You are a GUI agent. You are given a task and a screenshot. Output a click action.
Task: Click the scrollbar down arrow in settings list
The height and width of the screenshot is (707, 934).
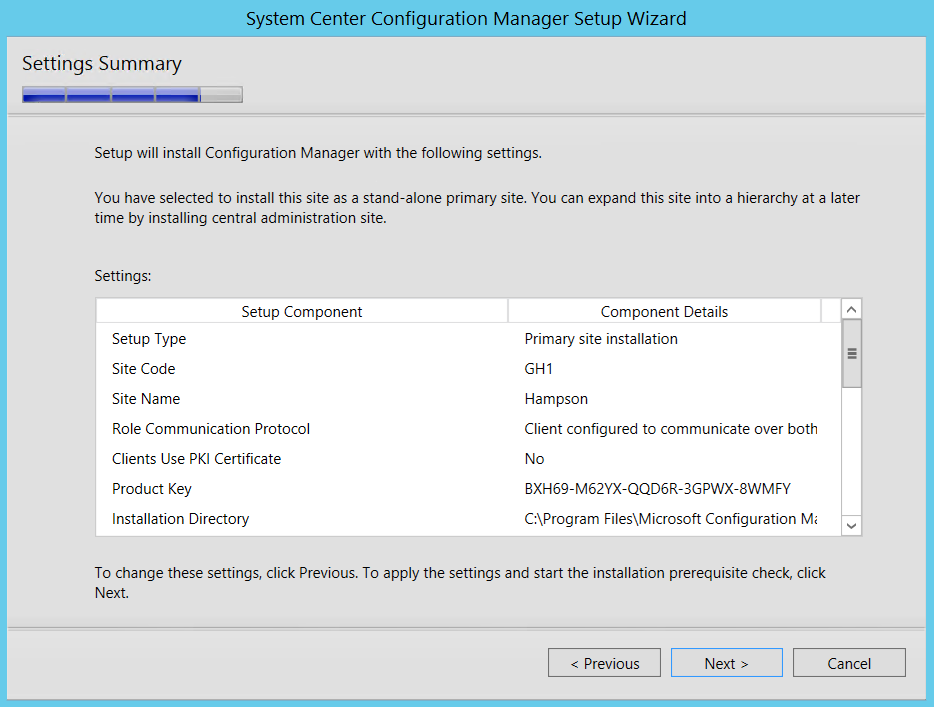[851, 524]
